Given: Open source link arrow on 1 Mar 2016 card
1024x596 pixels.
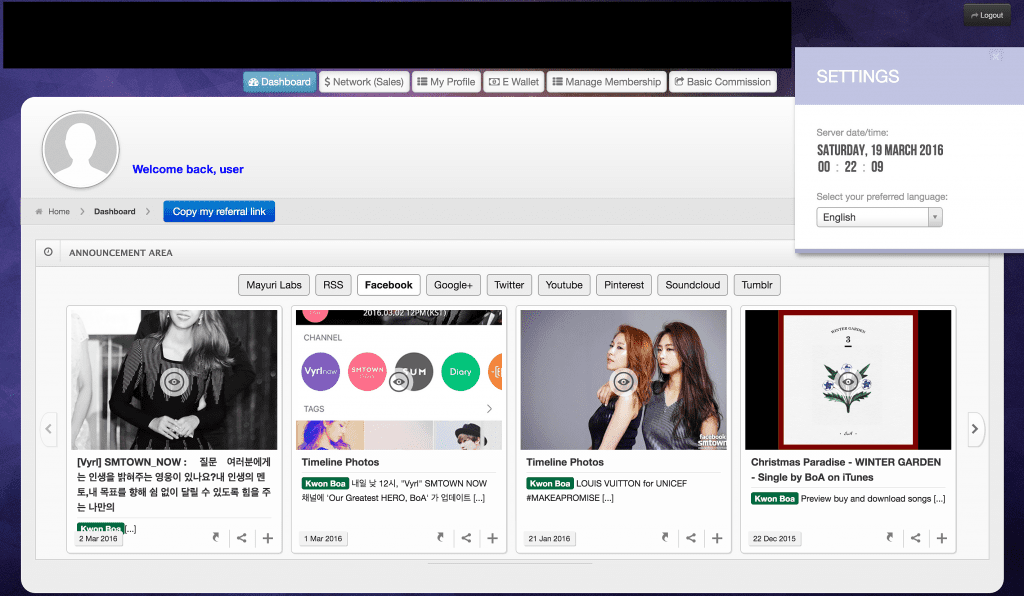Looking at the screenshot, I should click(441, 538).
